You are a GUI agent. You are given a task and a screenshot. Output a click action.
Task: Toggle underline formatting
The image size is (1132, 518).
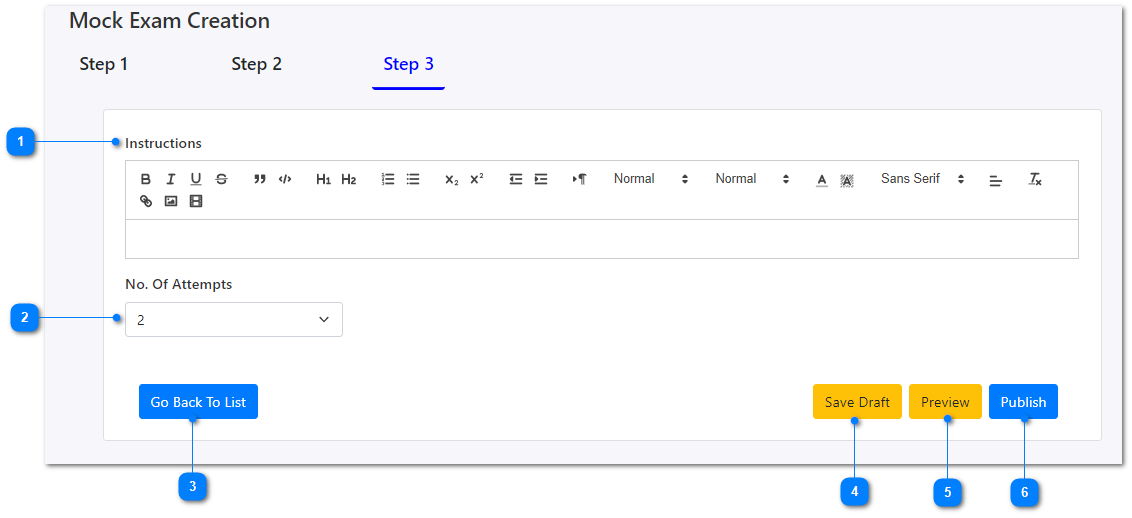tap(196, 179)
